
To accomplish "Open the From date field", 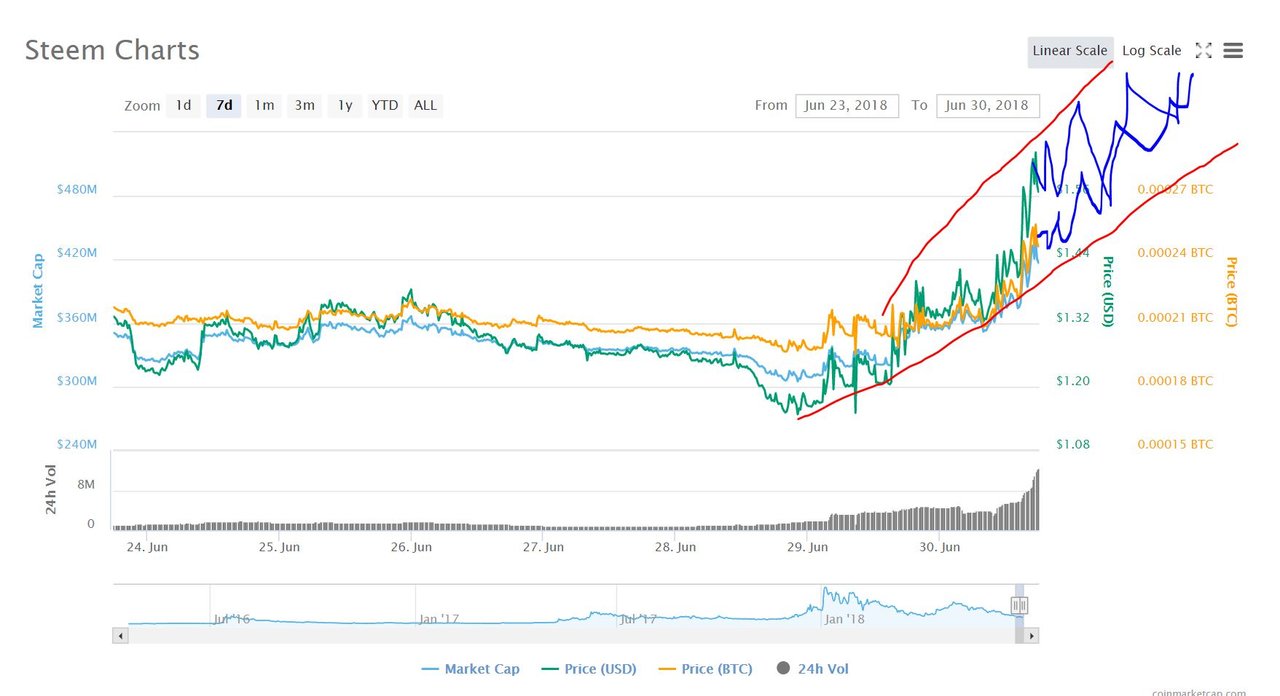I will (x=847, y=105).
